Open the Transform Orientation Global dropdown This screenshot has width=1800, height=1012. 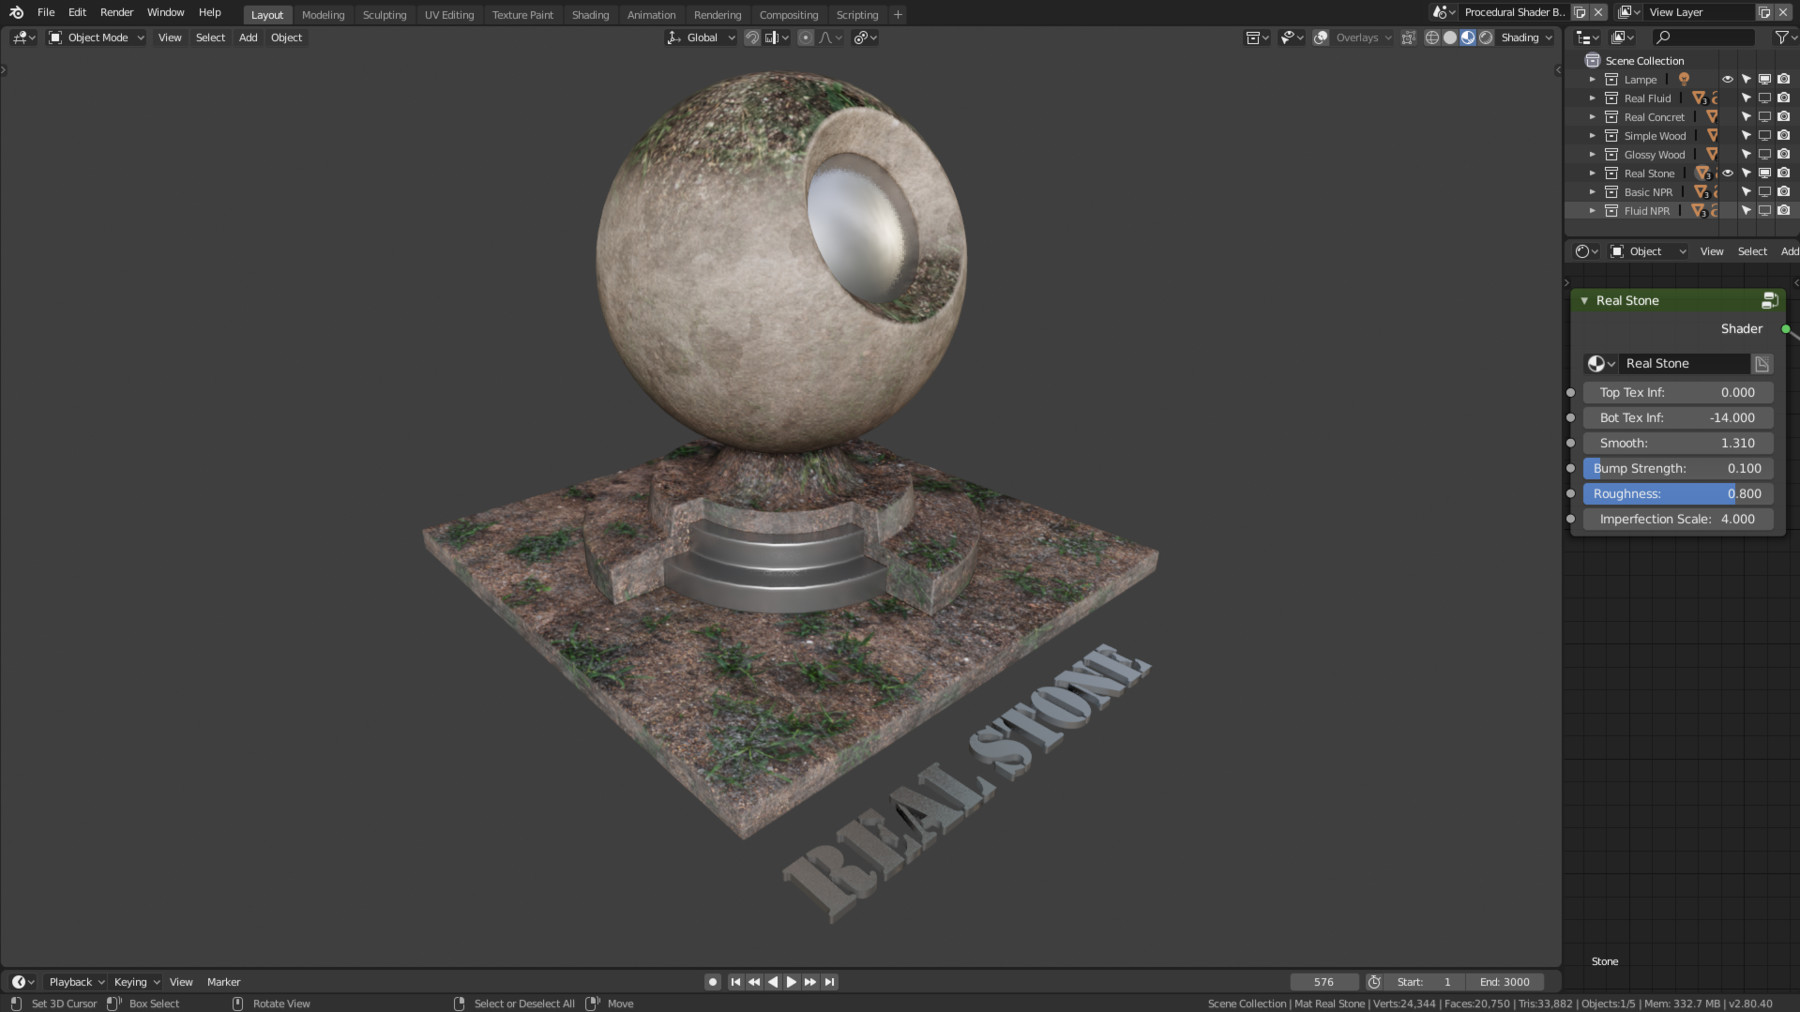[700, 37]
